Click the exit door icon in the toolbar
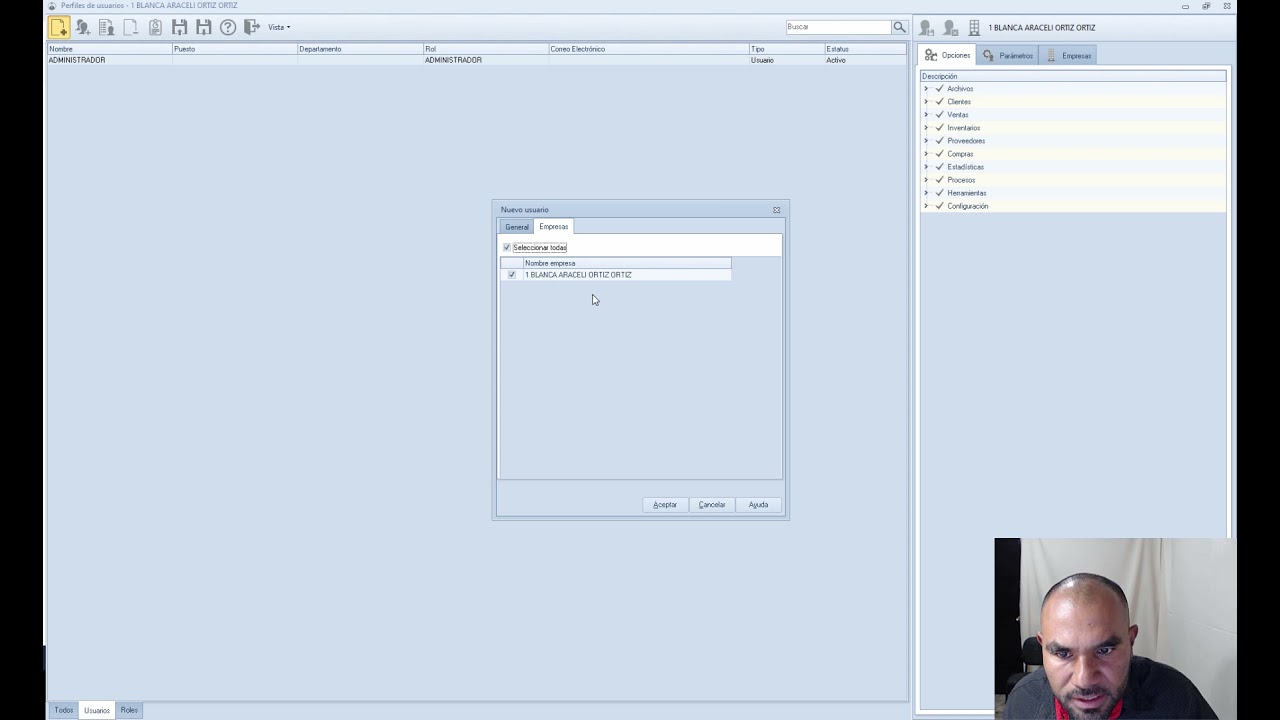Image resolution: width=1280 pixels, height=720 pixels. (252, 27)
